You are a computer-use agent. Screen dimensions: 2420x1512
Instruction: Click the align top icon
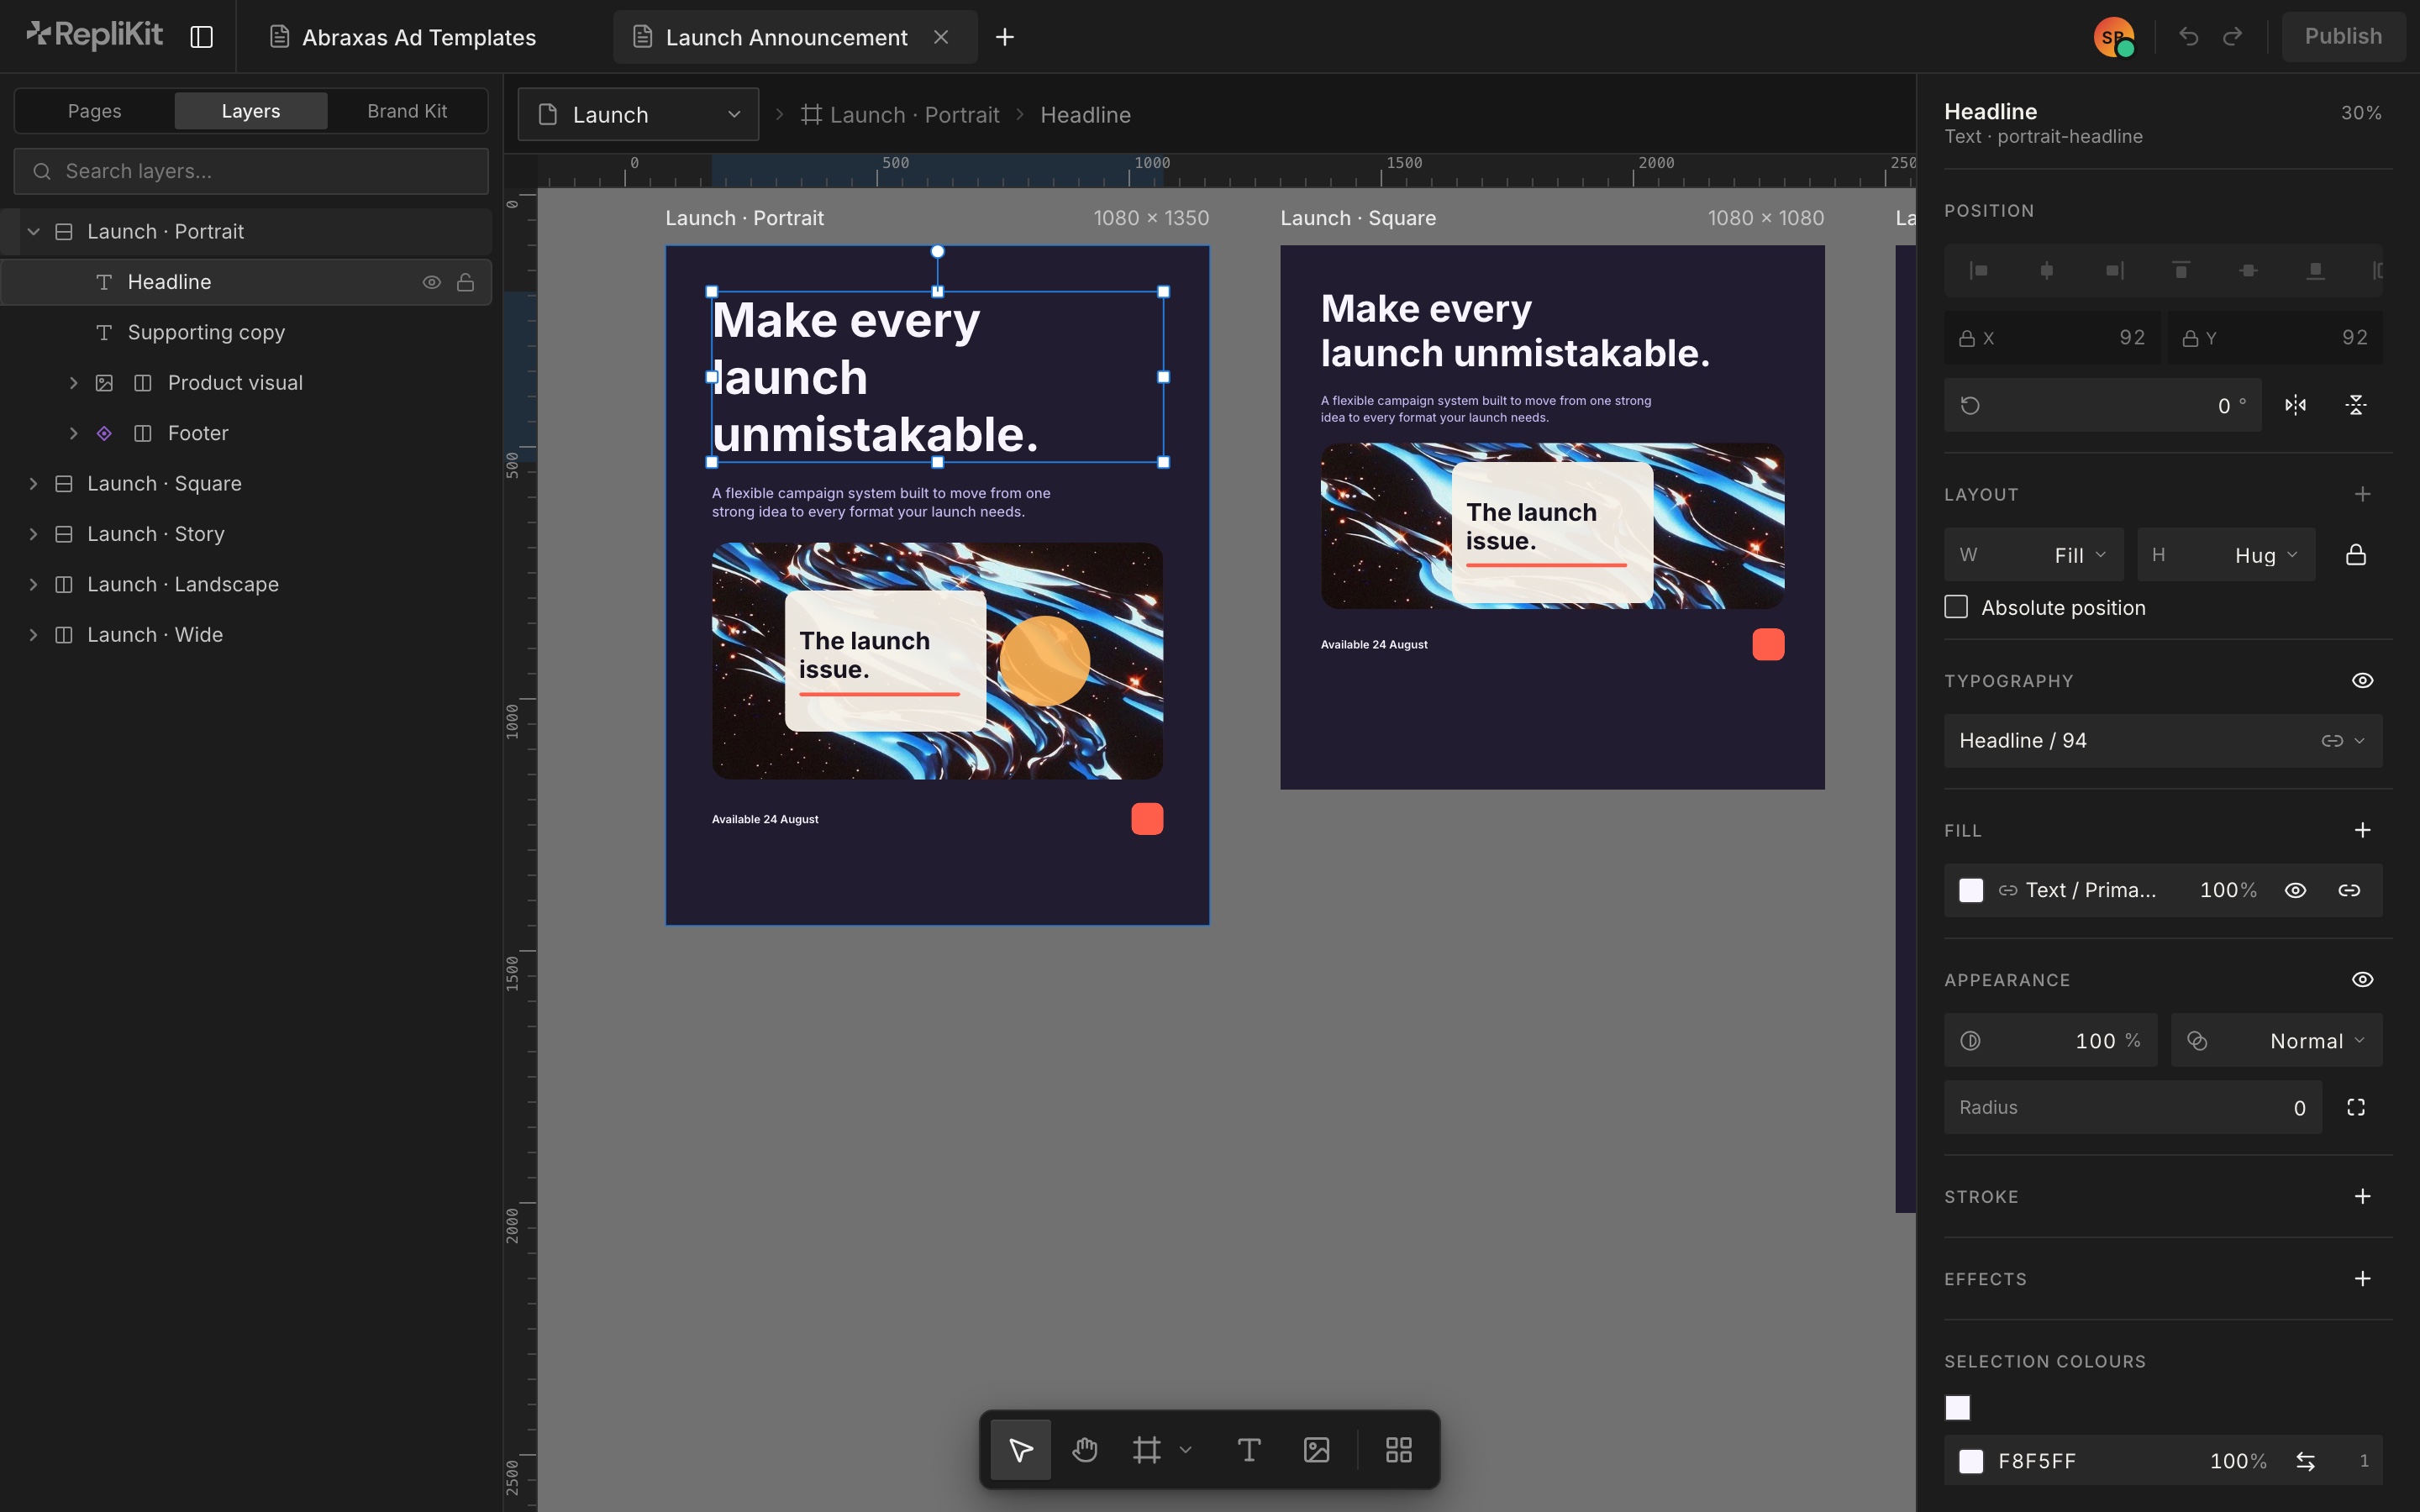pos(2181,270)
